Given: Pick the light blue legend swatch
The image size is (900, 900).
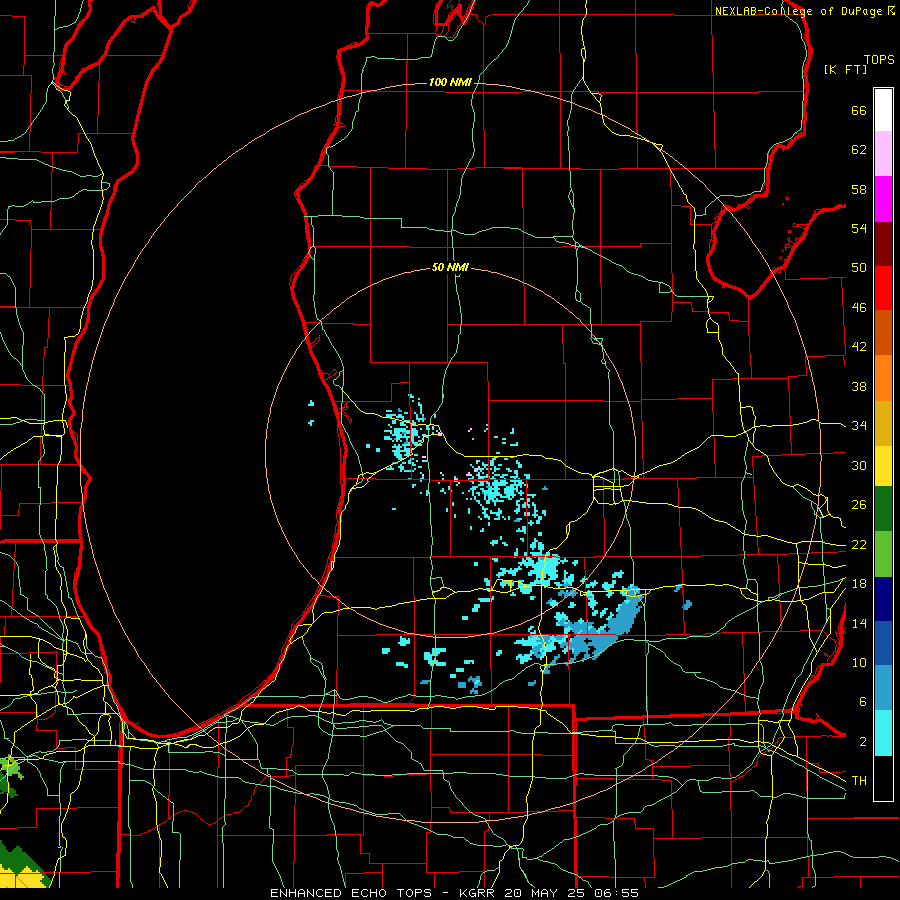Looking at the screenshot, I should 883,688.
